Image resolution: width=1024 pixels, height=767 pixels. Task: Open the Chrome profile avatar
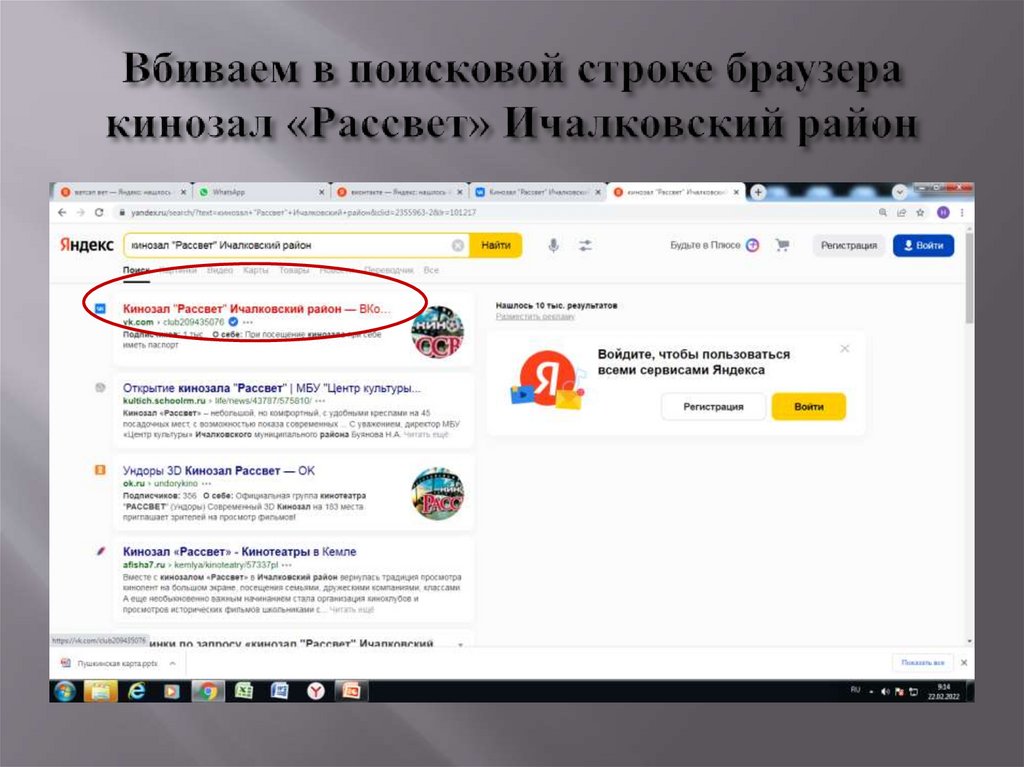click(x=943, y=212)
